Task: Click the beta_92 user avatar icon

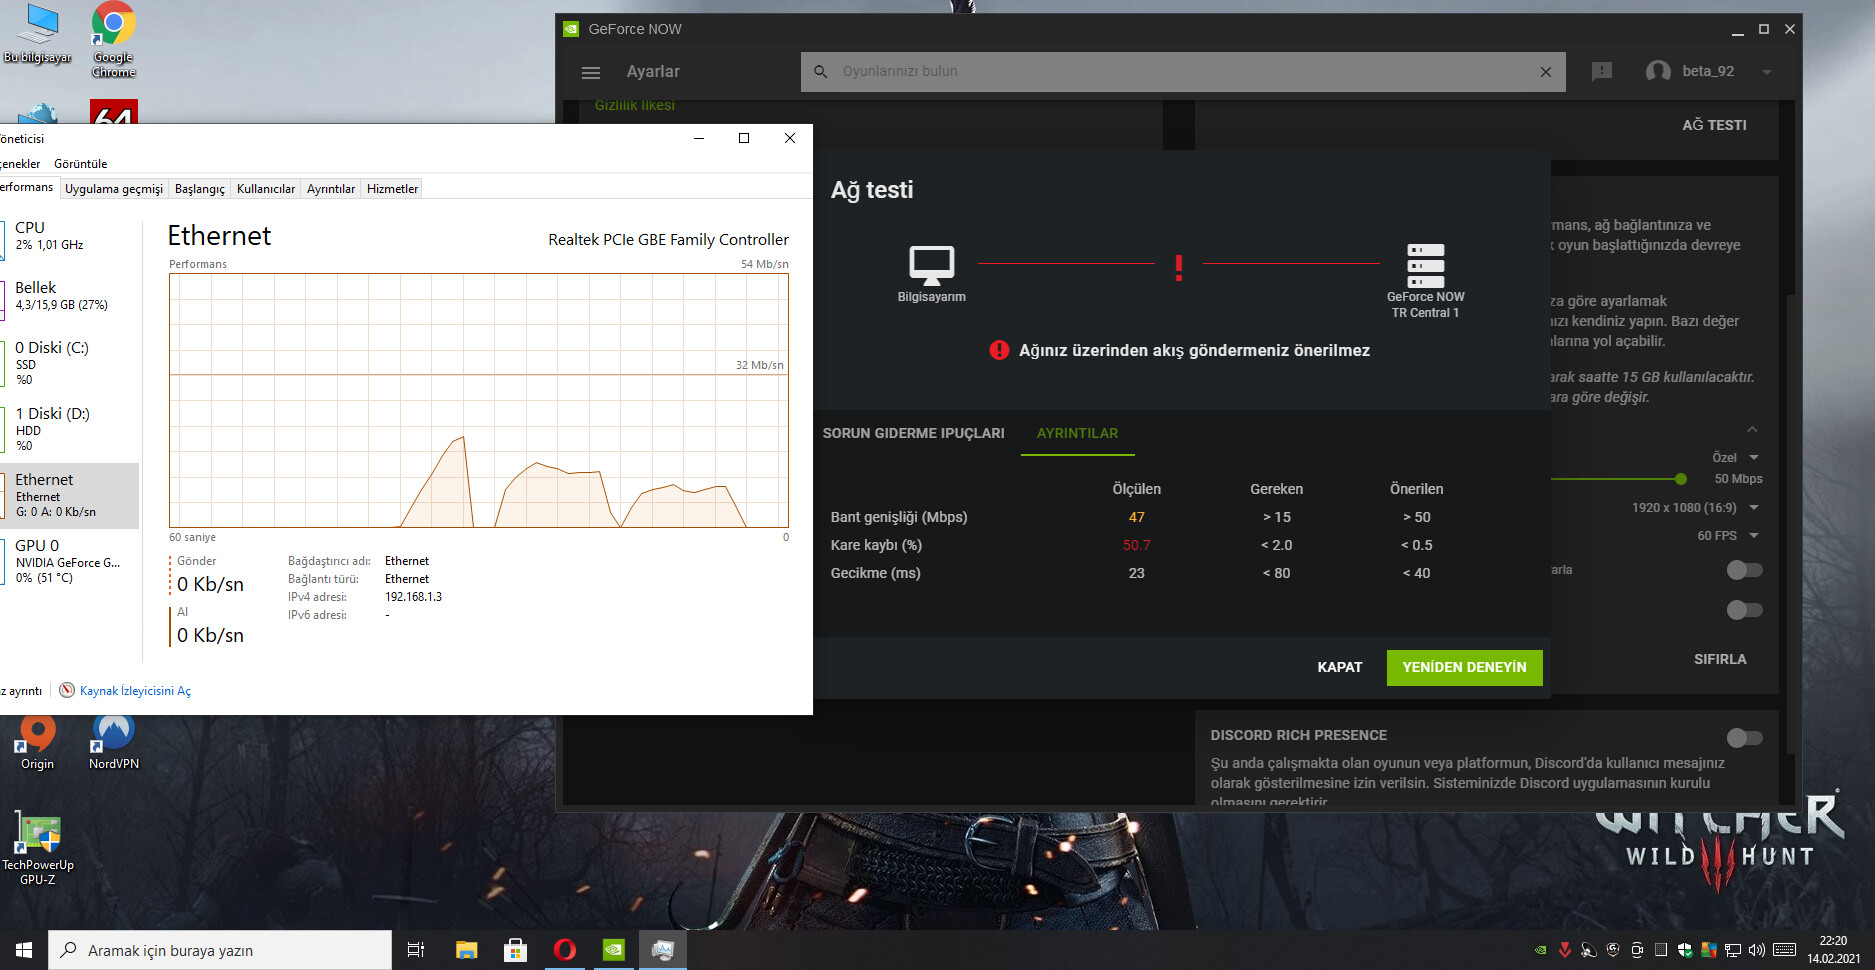Action: coord(1658,71)
